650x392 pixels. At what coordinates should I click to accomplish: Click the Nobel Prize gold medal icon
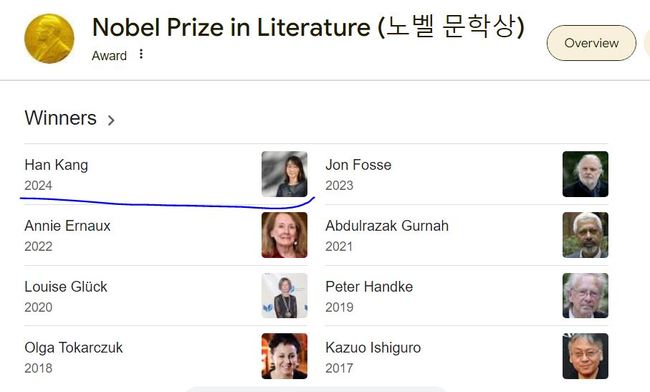coord(49,39)
